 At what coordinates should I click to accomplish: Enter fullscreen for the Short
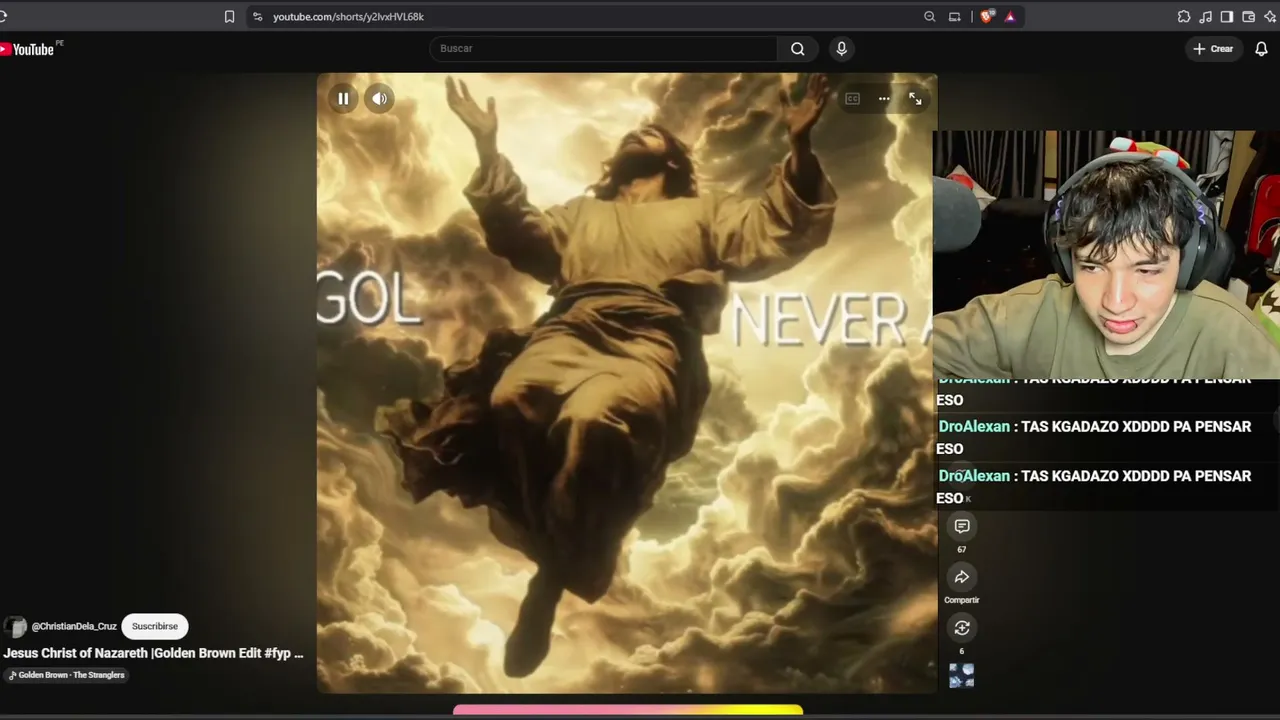pos(915,99)
